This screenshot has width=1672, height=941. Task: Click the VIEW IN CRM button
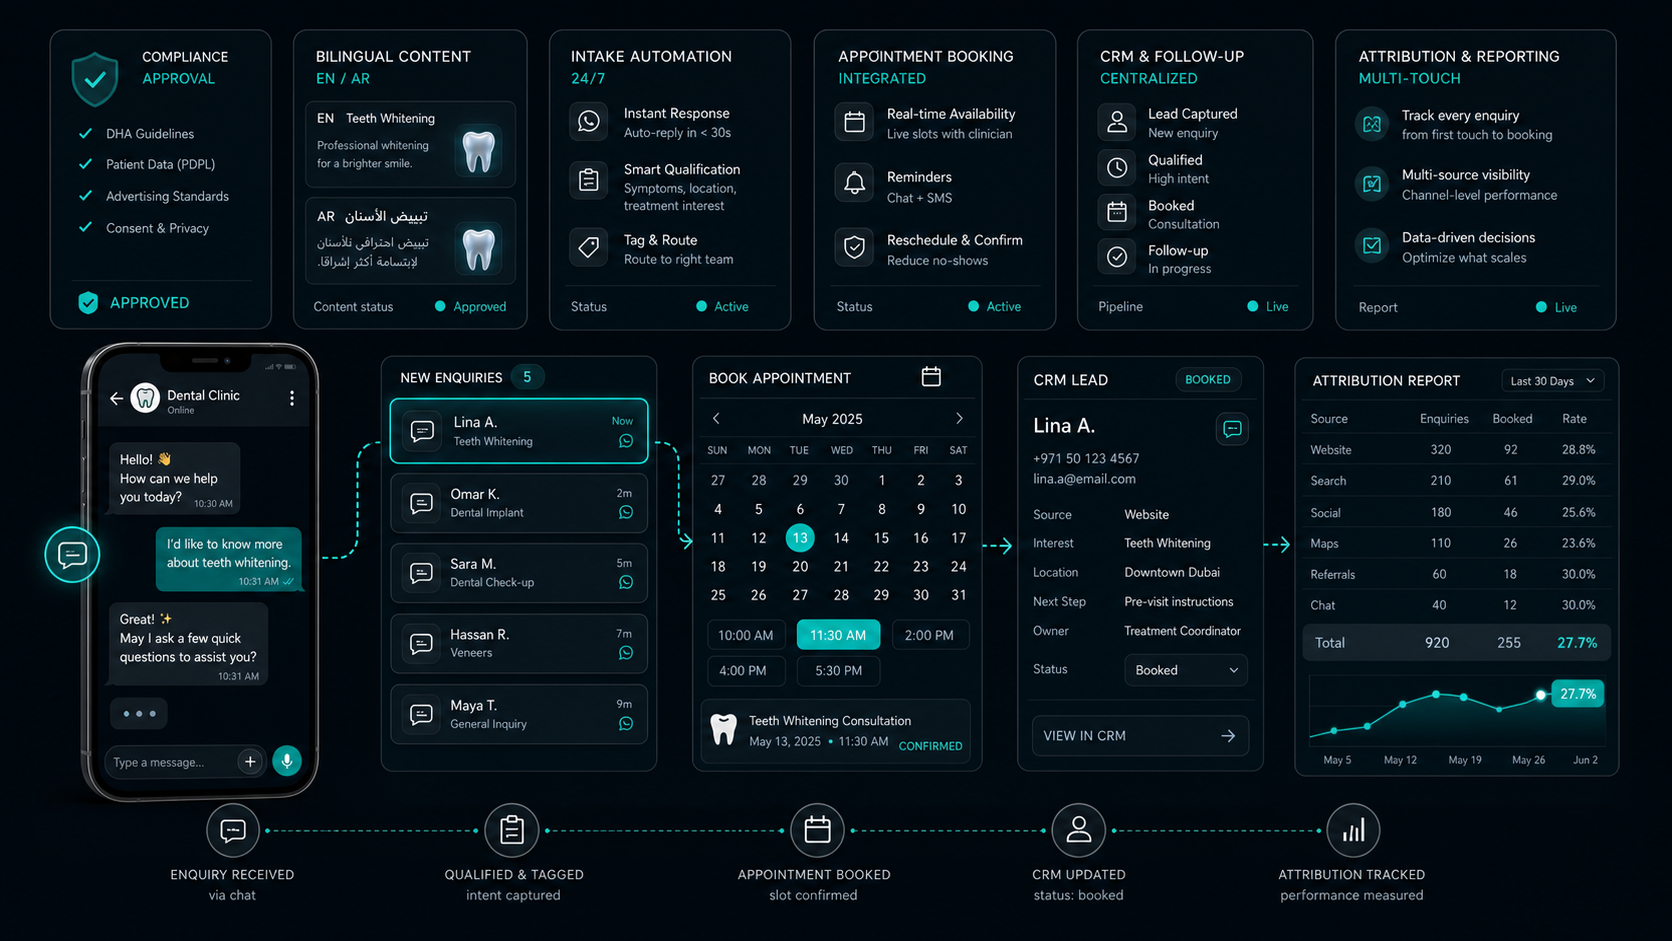click(x=1140, y=736)
